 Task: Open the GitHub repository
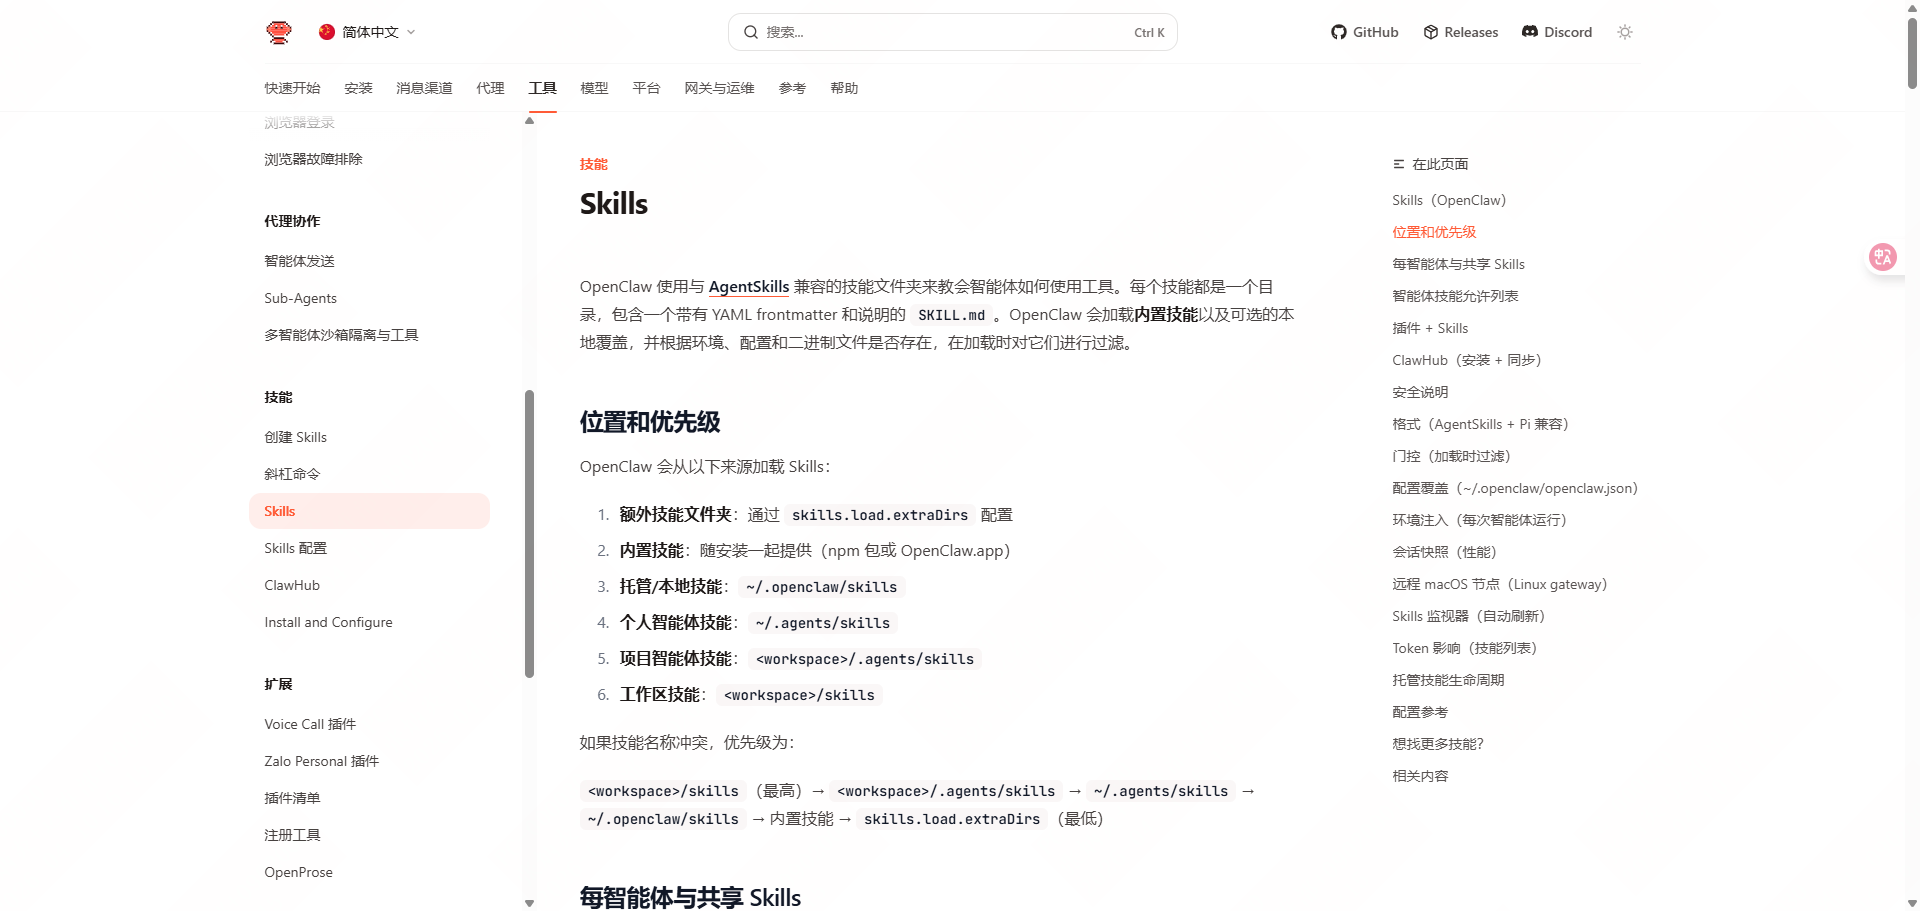point(1364,31)
